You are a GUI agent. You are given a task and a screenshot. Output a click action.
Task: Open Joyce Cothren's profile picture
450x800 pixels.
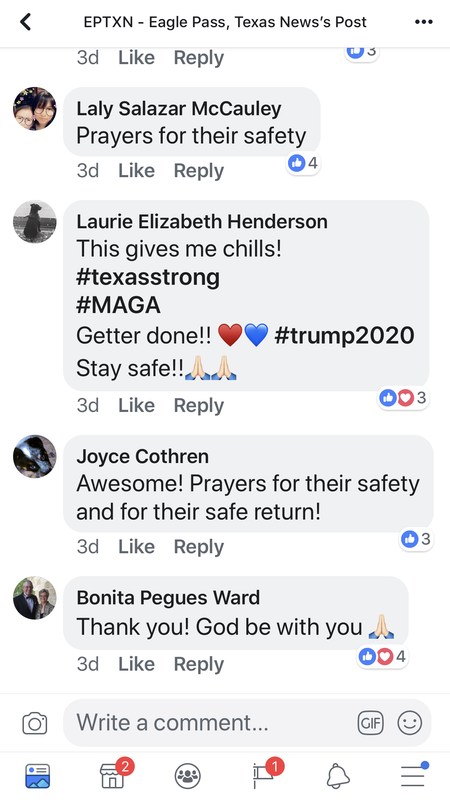pos(35,457)
